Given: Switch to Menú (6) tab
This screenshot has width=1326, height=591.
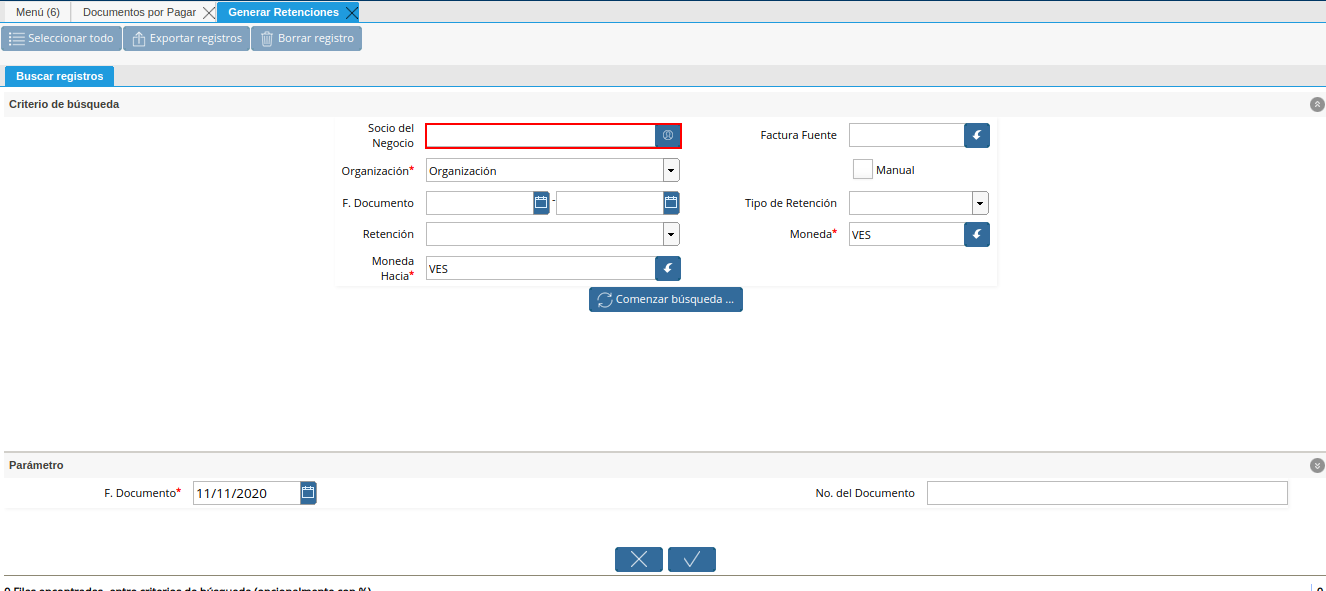Looking at the screenshot, I should pos(38,12).
